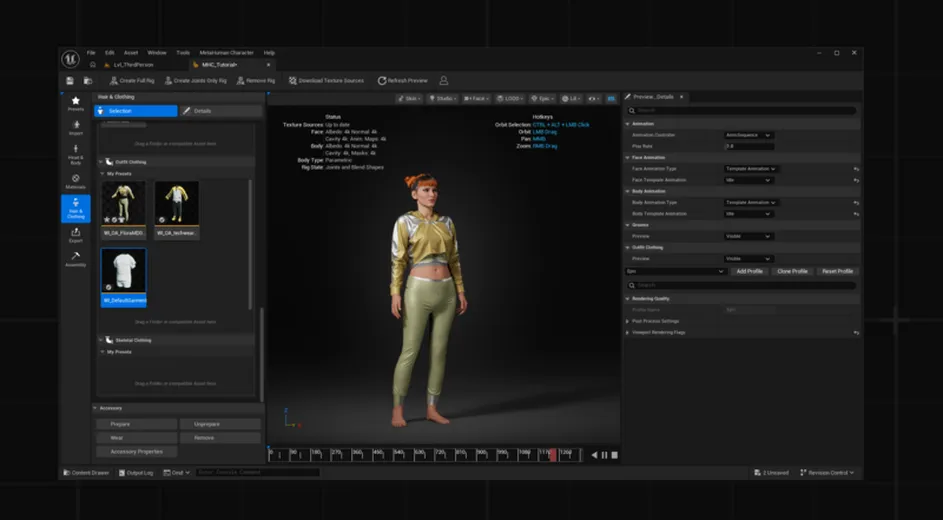Click the Accessory Properties button
This screenshot has width=943, height=520.
[137, 451]
